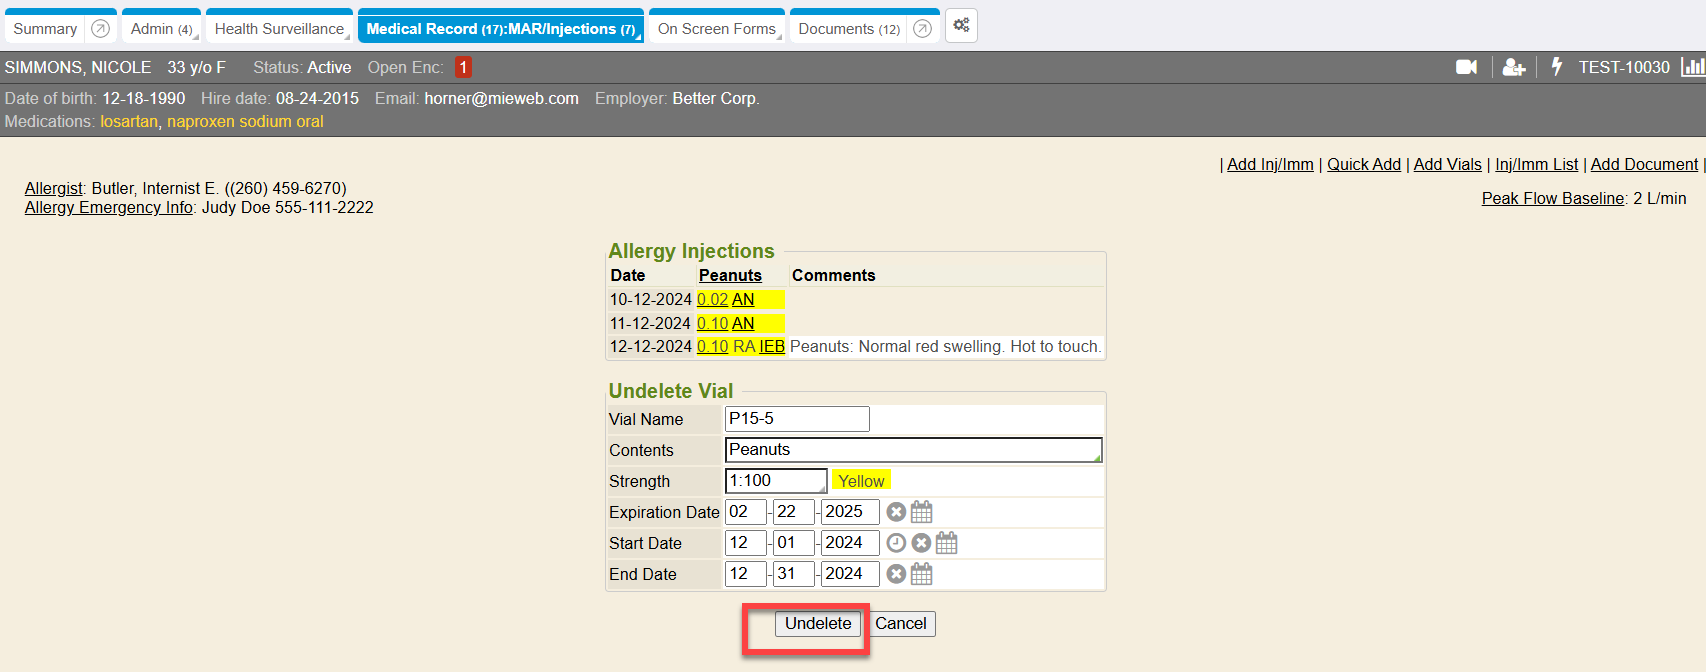Clear the End Date with the X icon

coord(896,574)
